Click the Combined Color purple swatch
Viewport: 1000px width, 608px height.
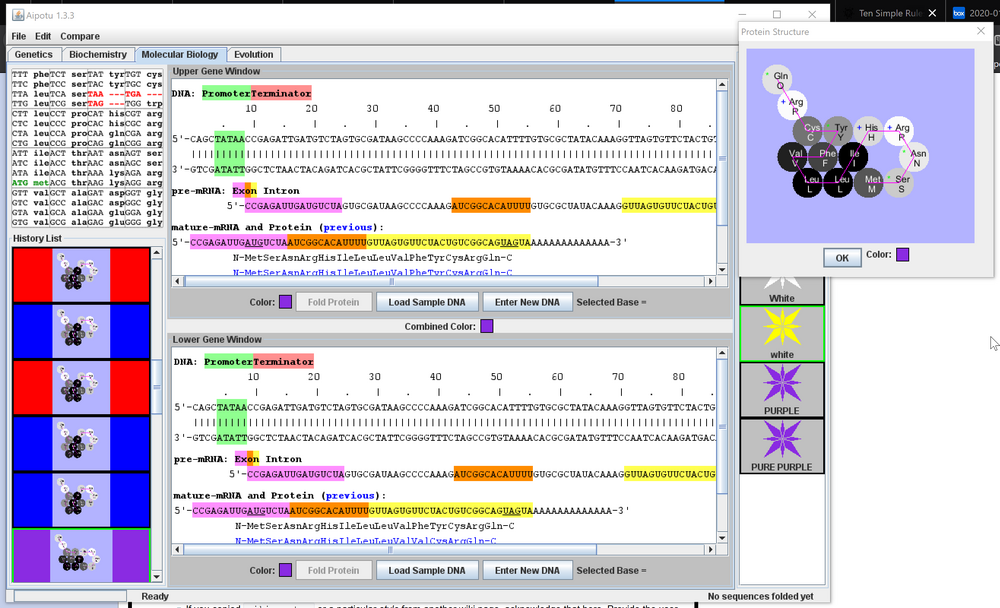(x=487, y=326)
